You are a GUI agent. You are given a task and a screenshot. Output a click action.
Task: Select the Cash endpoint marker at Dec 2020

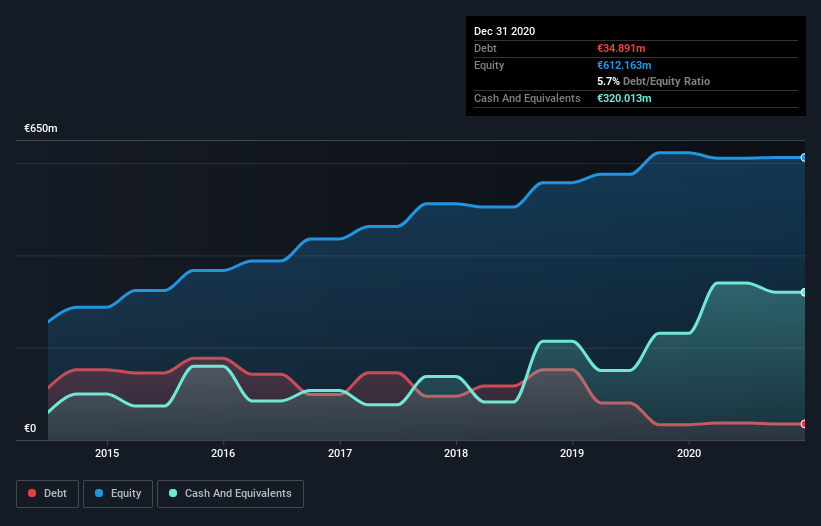tap(804, 292)
